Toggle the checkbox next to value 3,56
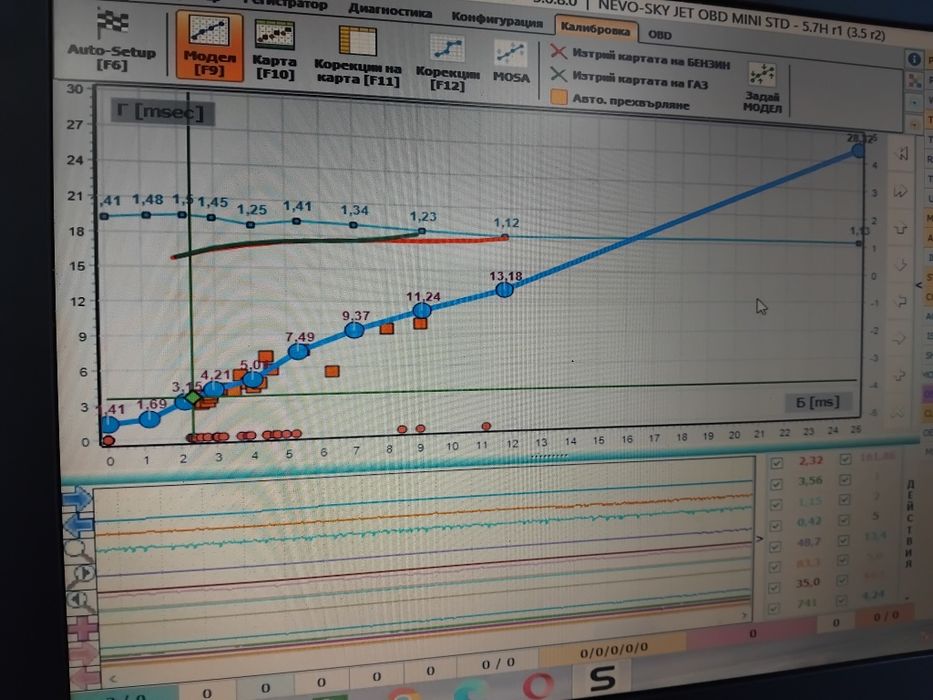Viewport: 933px width, 700px height. (776, 484)
